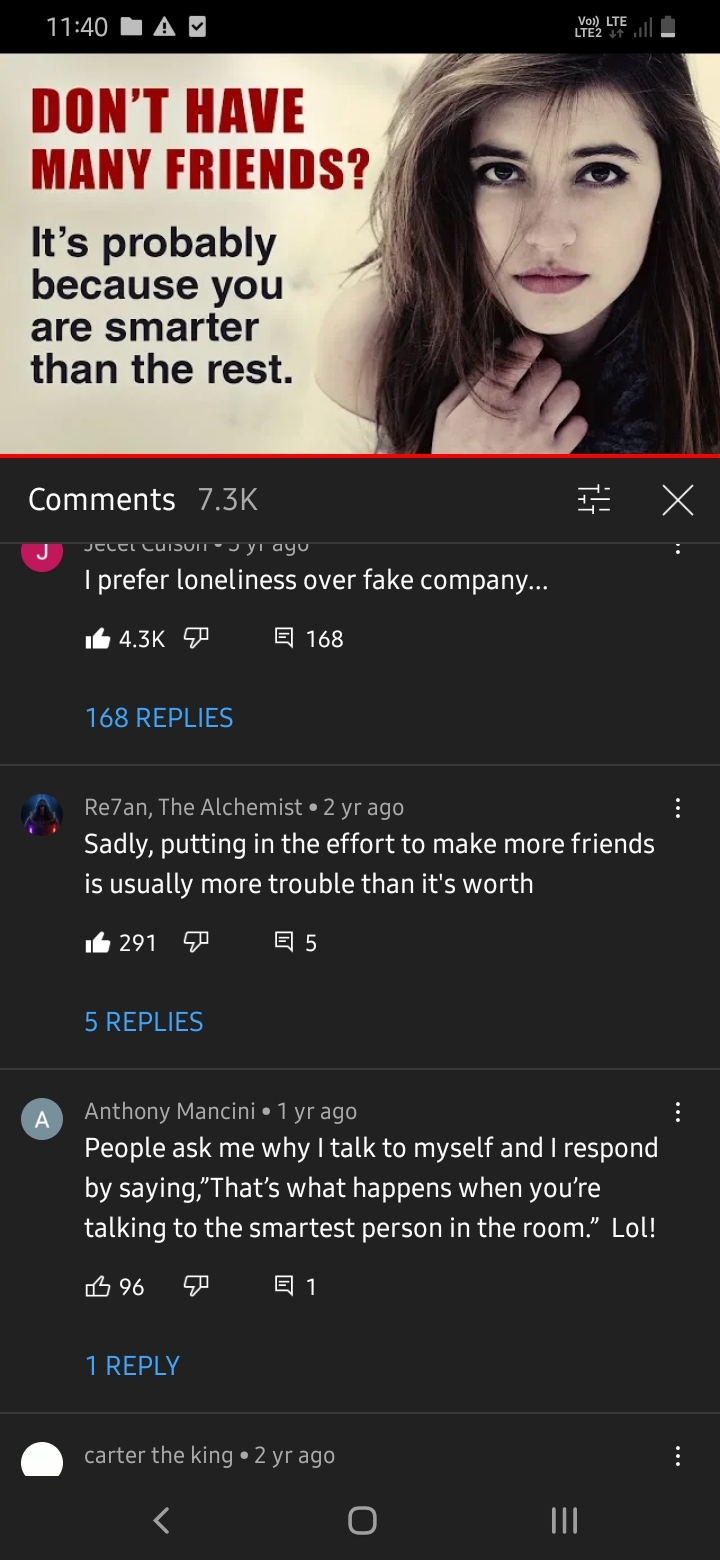
Task: Open options menu for Re7an's comment
Action: (677, 808)
